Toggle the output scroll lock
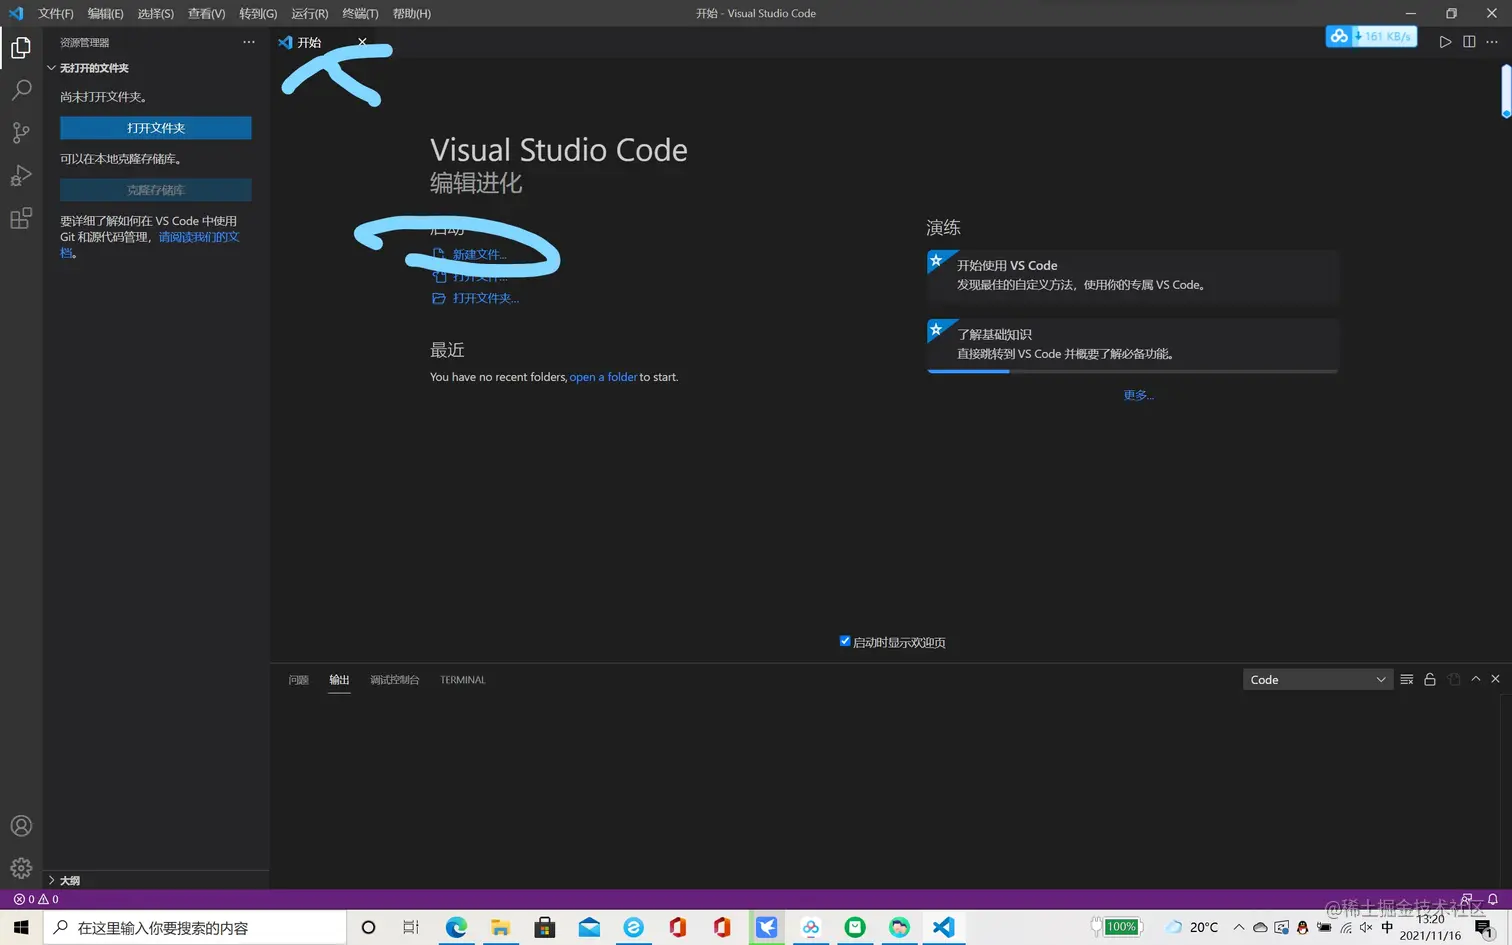The height and width of the screenshot is (945, 1512). tap(1430, 680)
